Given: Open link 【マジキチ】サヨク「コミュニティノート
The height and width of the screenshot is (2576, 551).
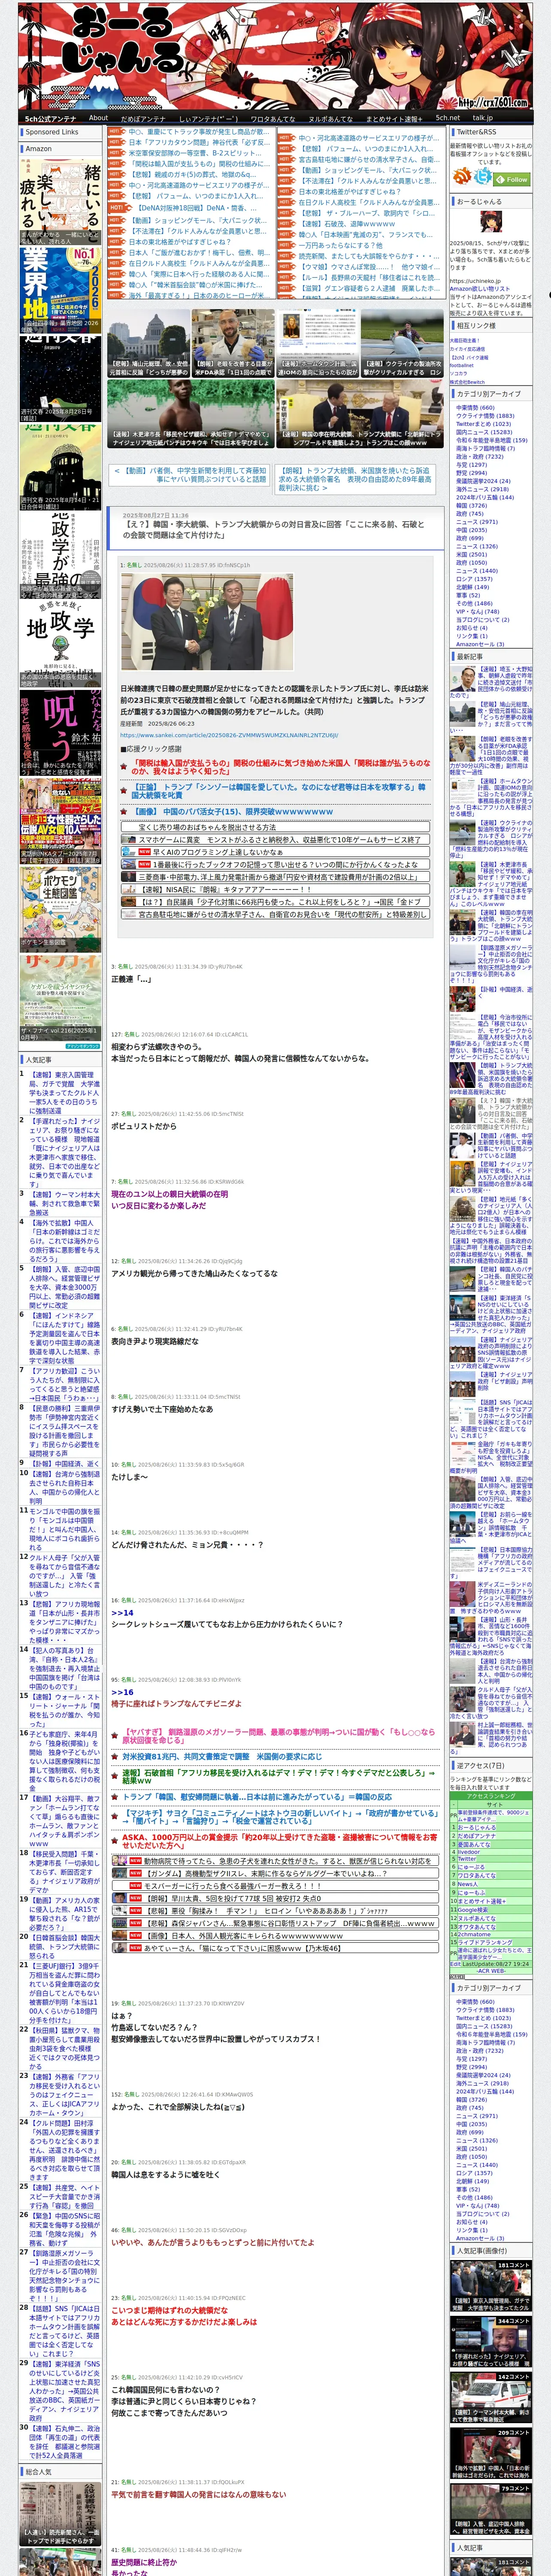Looking at the screenshot, I should [x=279, y=1816].
